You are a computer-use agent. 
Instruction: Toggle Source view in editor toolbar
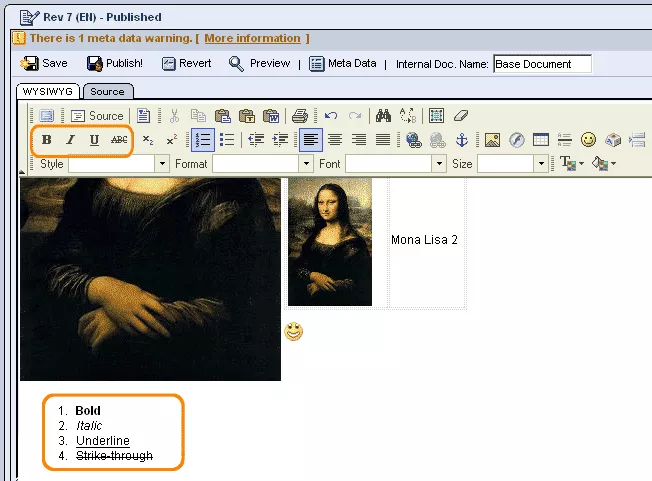(x=98, y=116)
